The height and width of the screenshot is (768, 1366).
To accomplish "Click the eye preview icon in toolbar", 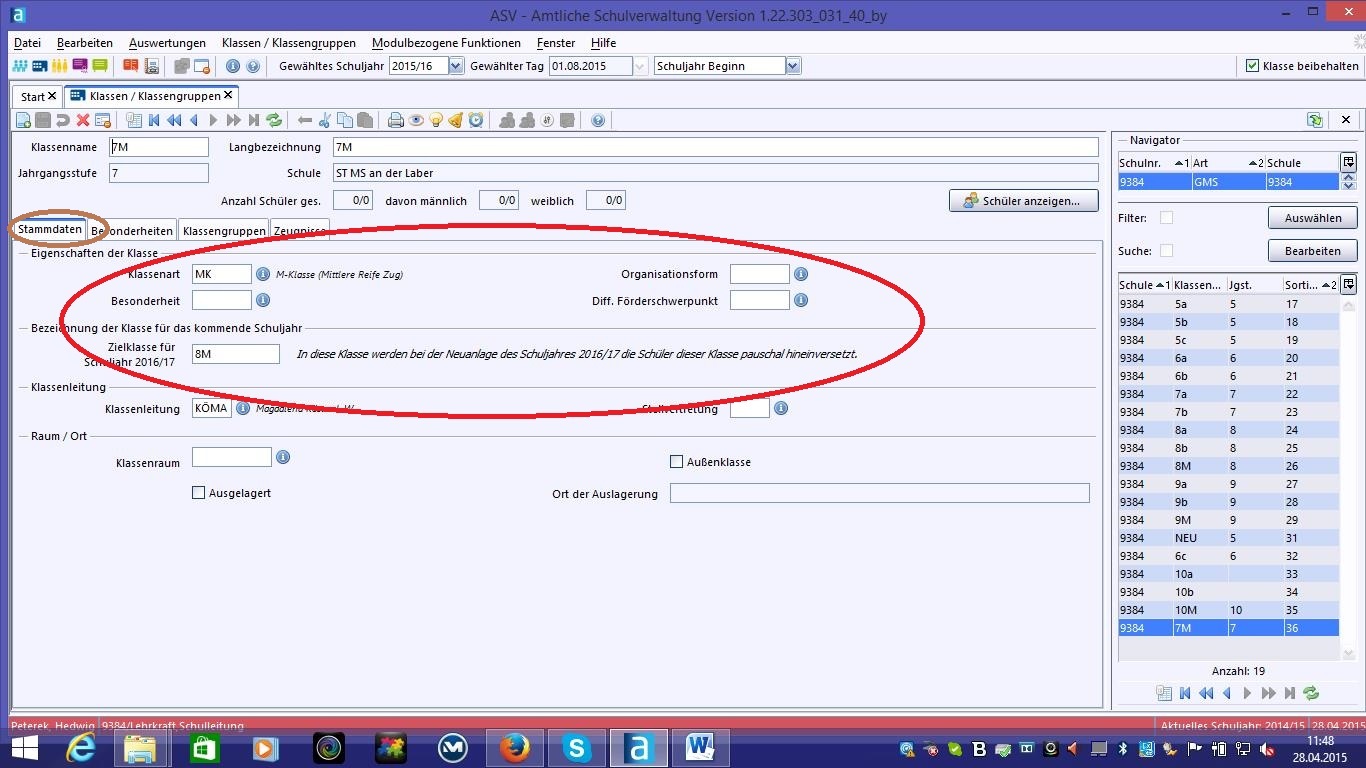I will click(x=416, y=121).
